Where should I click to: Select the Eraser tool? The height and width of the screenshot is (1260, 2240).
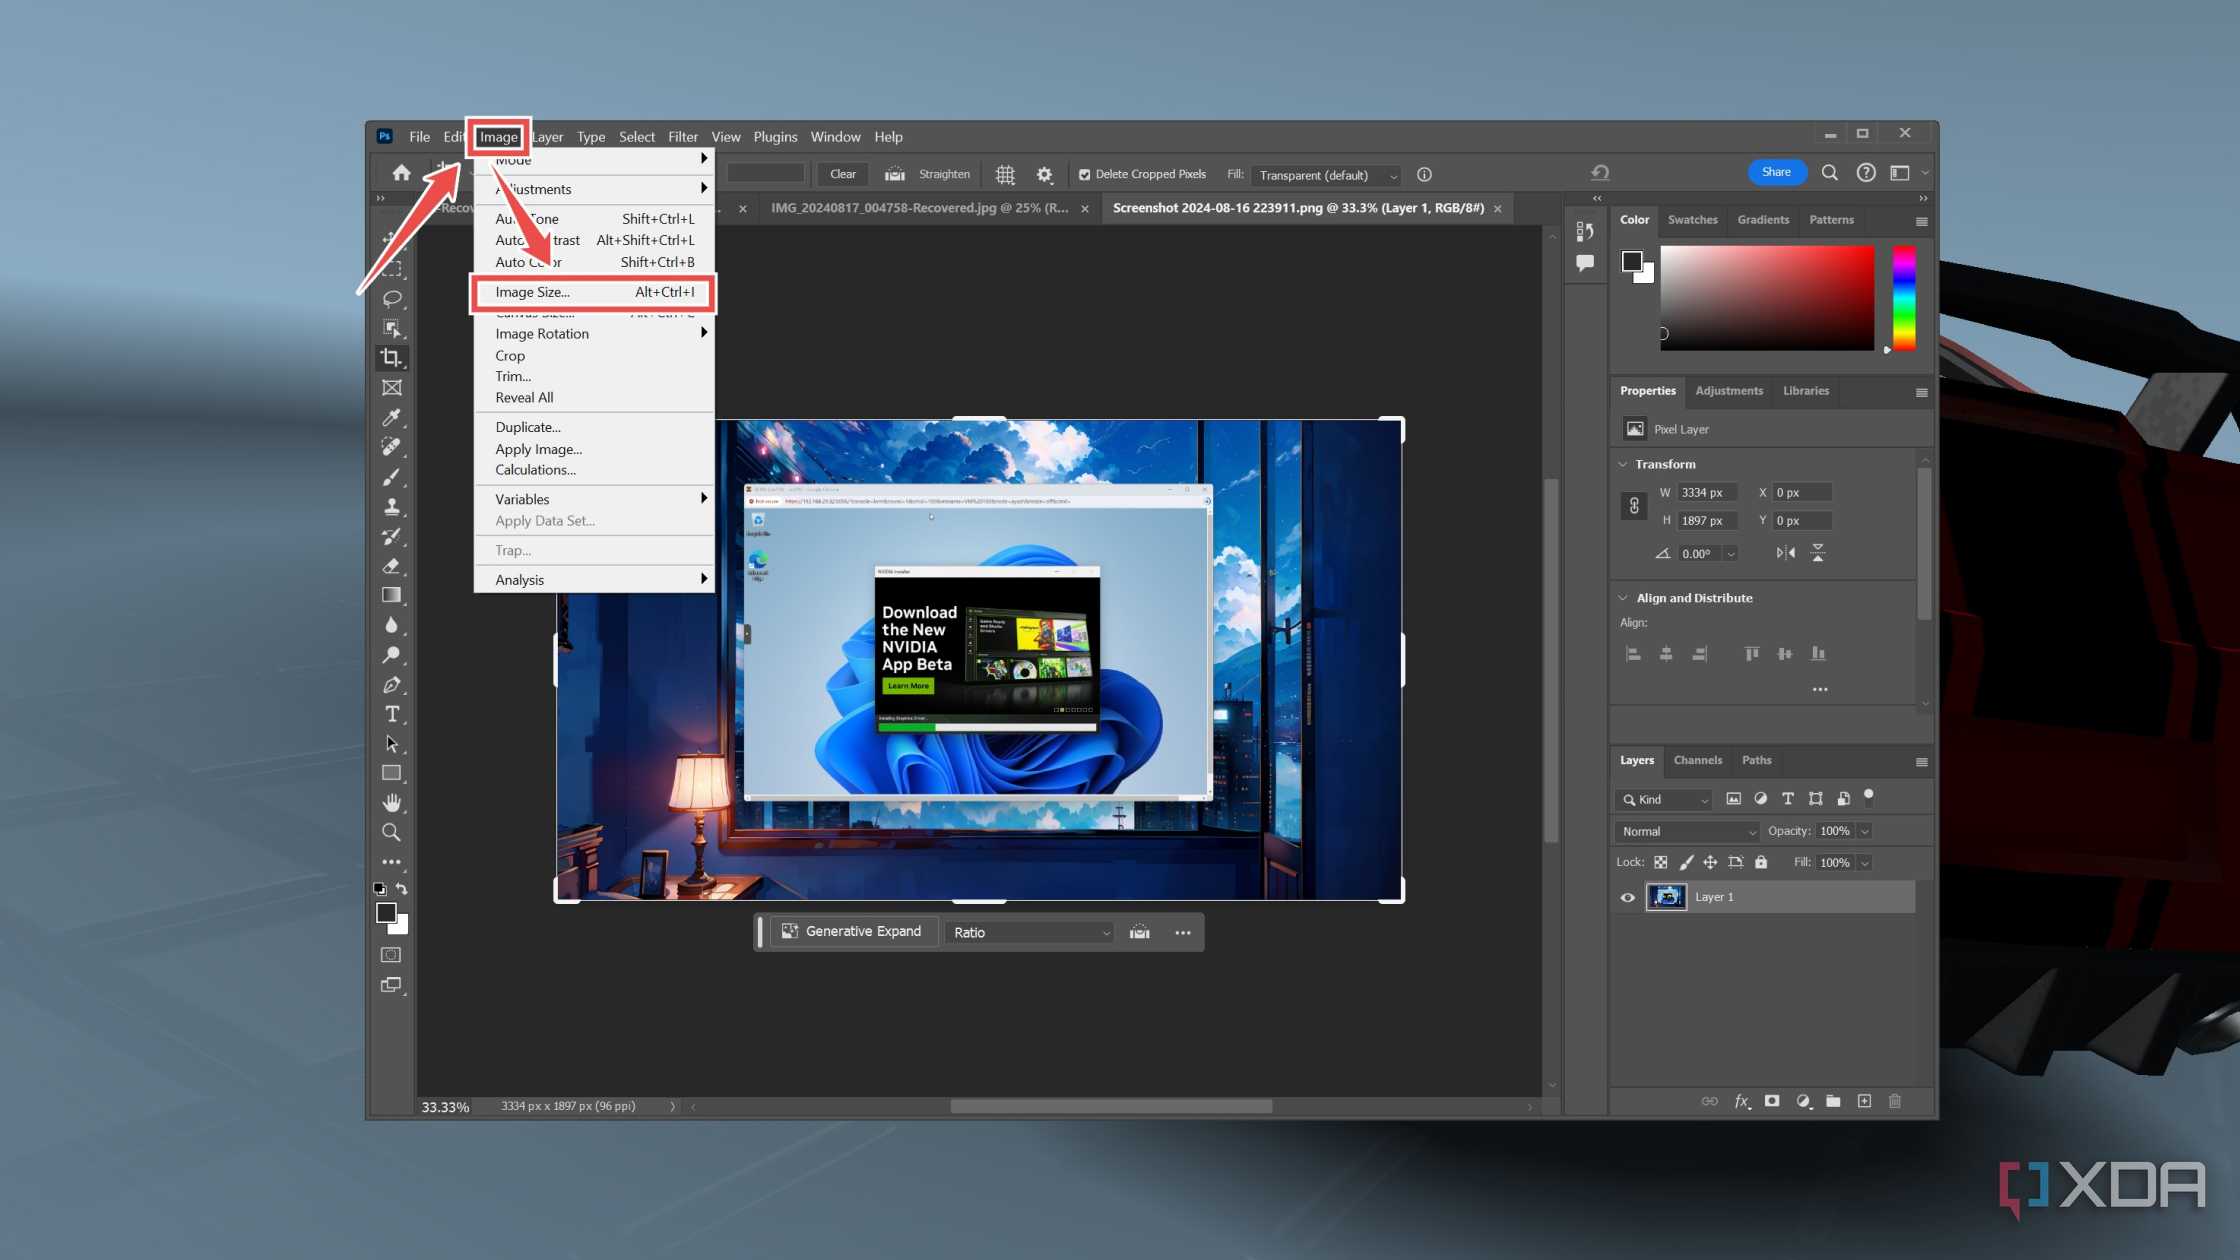(391, 566)
